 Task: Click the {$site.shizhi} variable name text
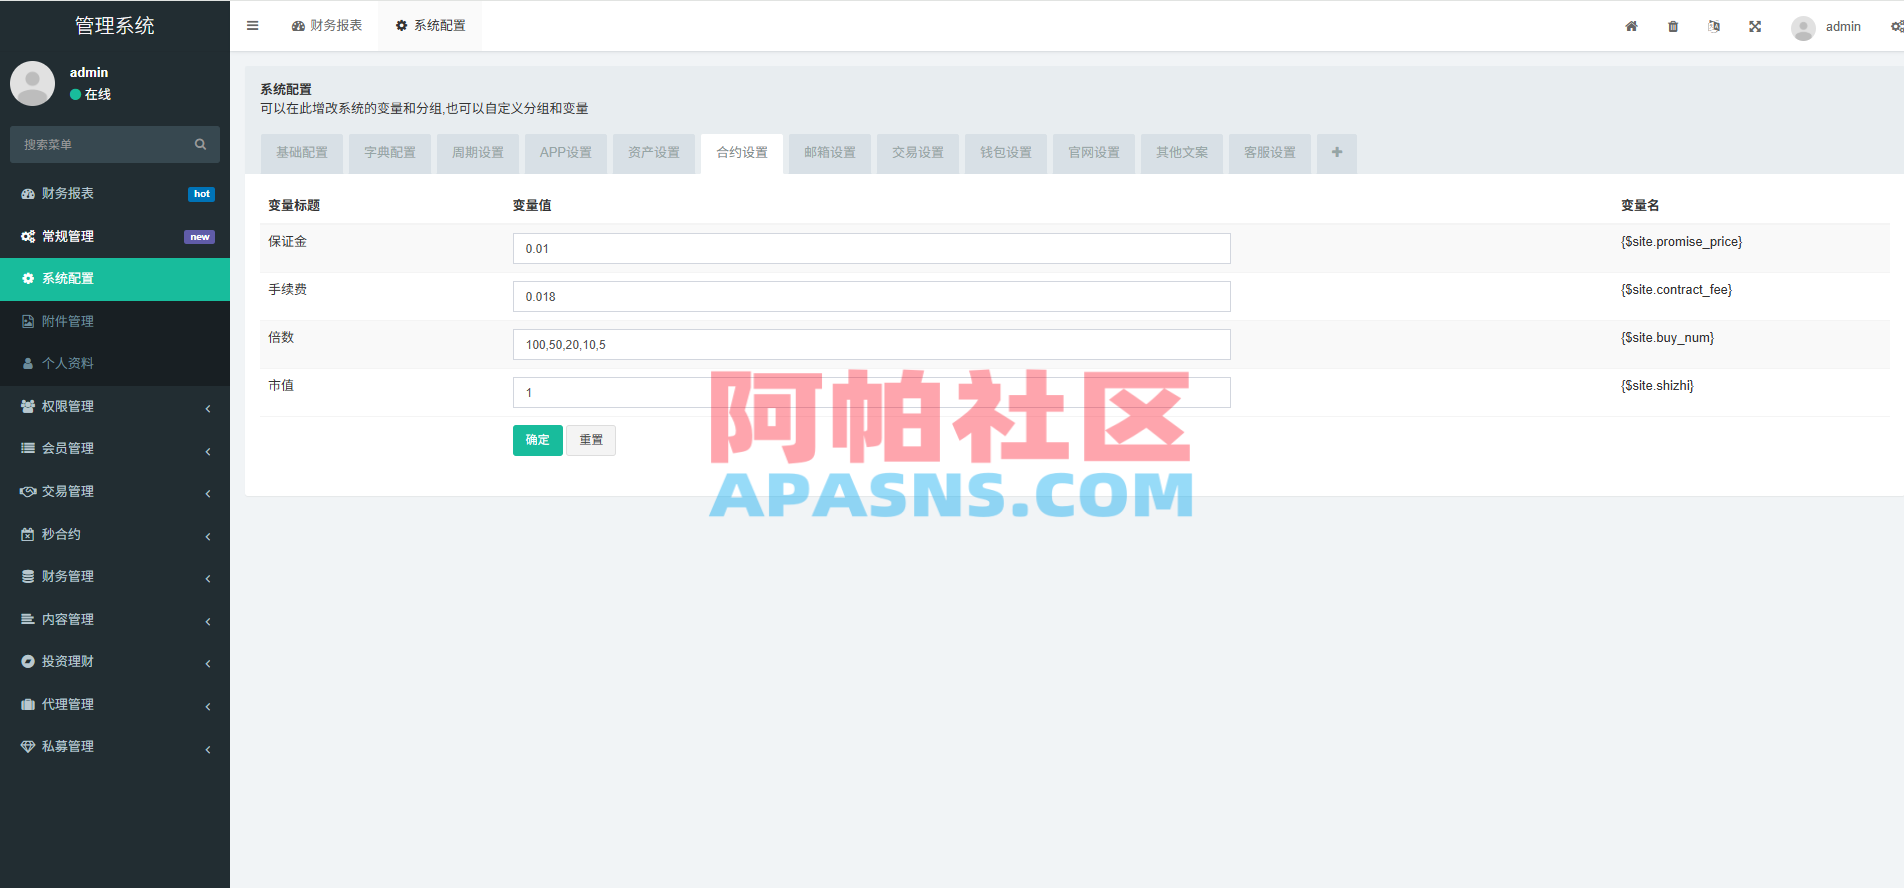[x=1657, y=385]
